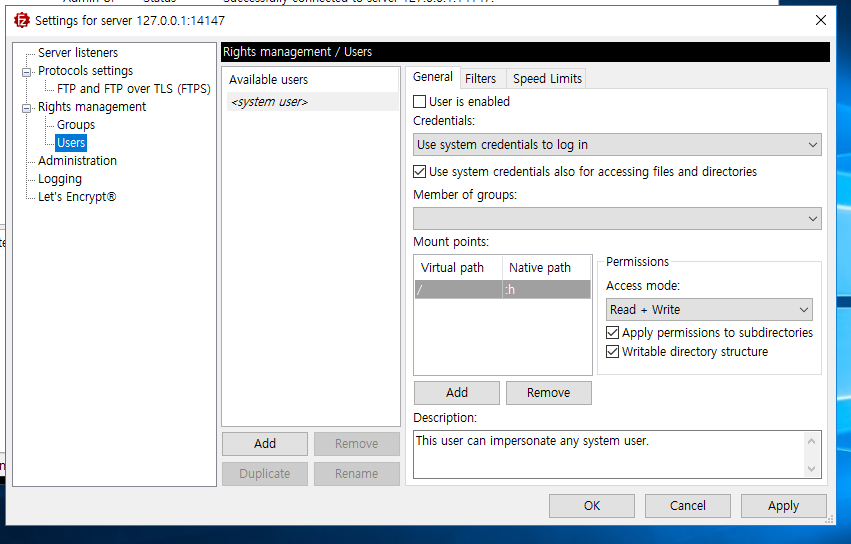Open the Administration settings page

(77, 161)
